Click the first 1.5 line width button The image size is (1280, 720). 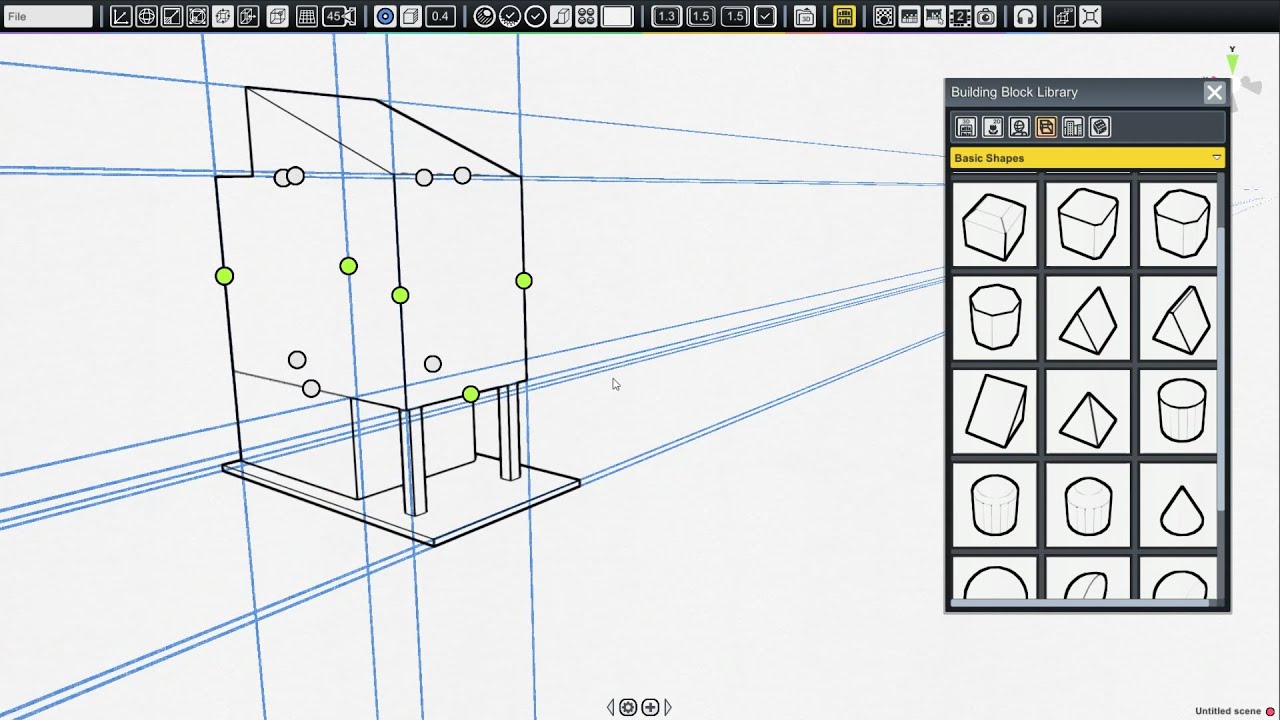701,16
